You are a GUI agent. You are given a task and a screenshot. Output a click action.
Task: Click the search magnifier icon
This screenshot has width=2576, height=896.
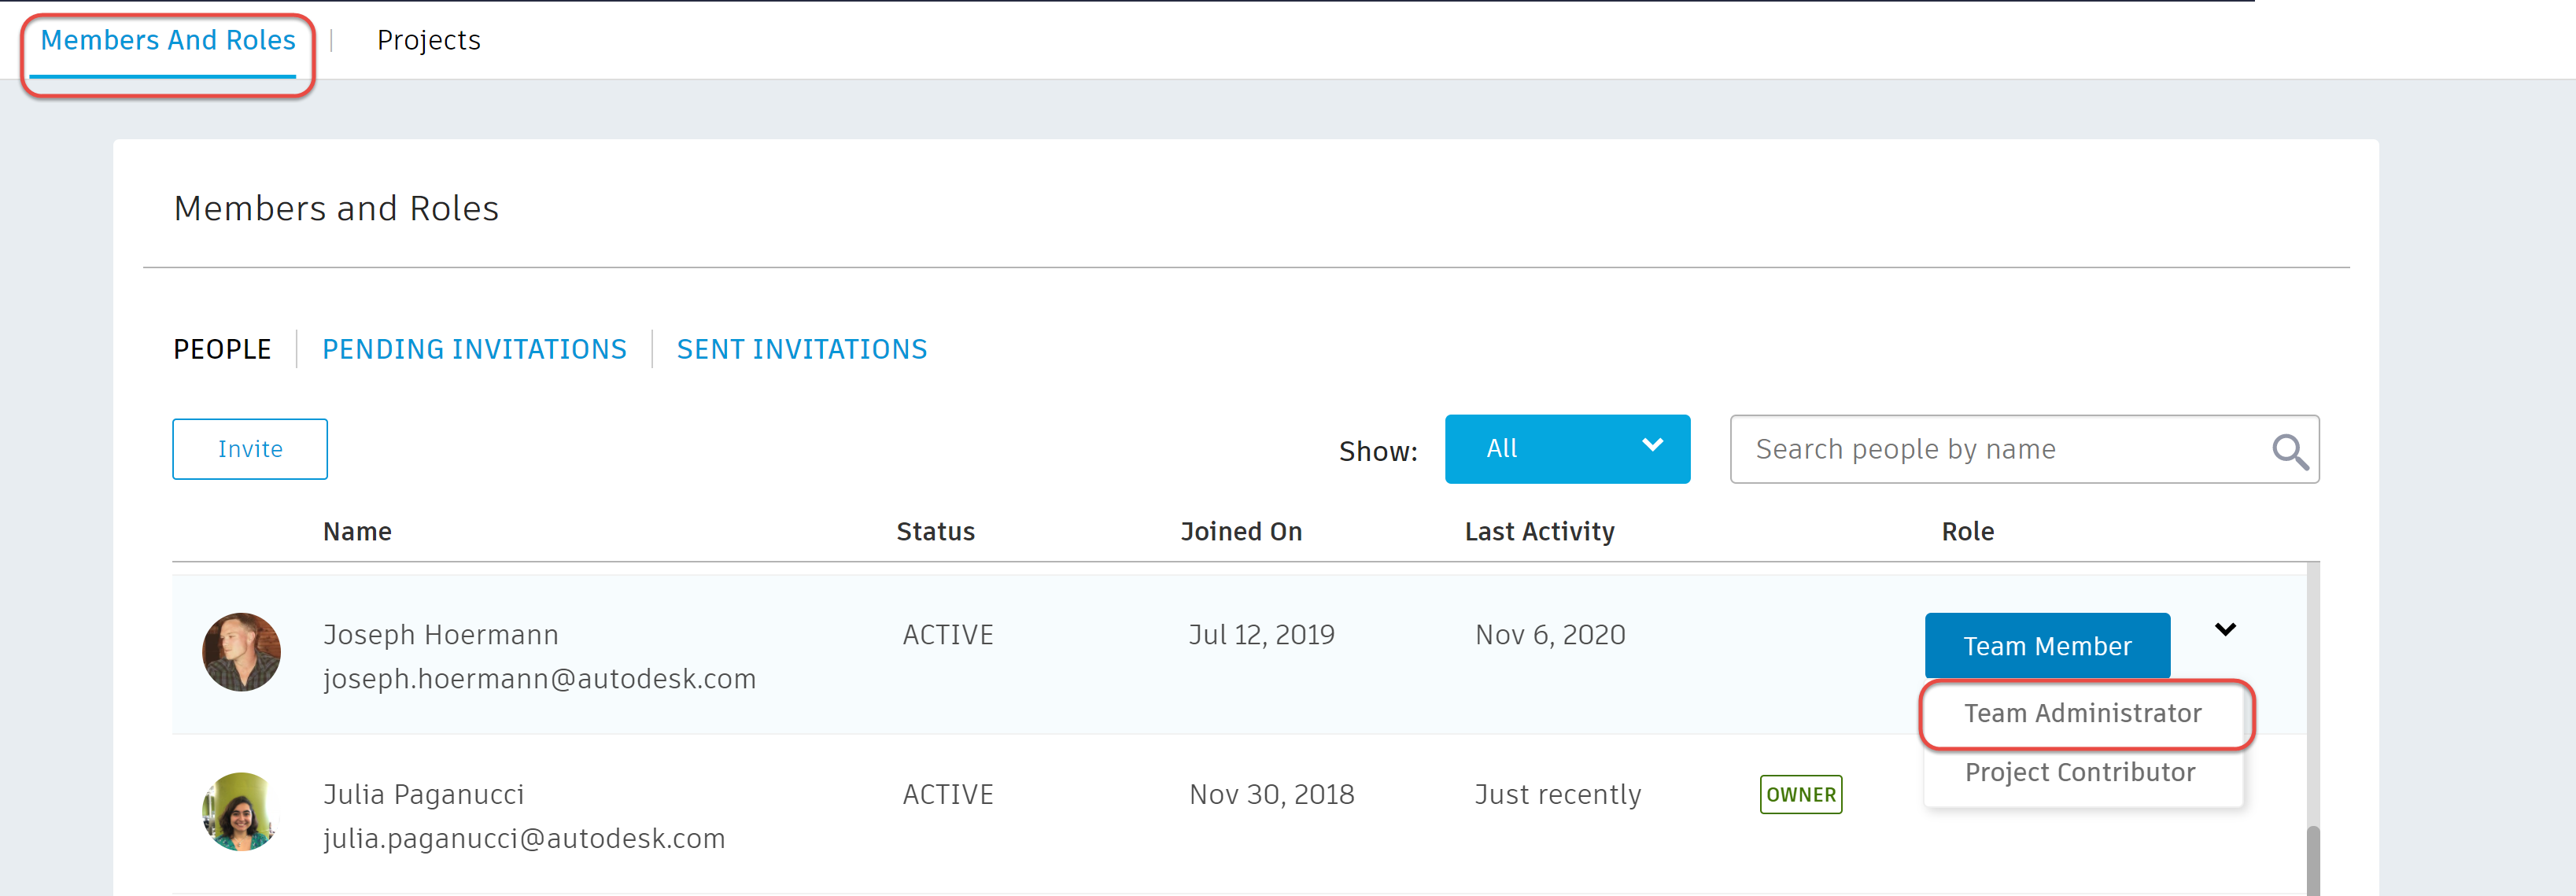[2289, 452]
